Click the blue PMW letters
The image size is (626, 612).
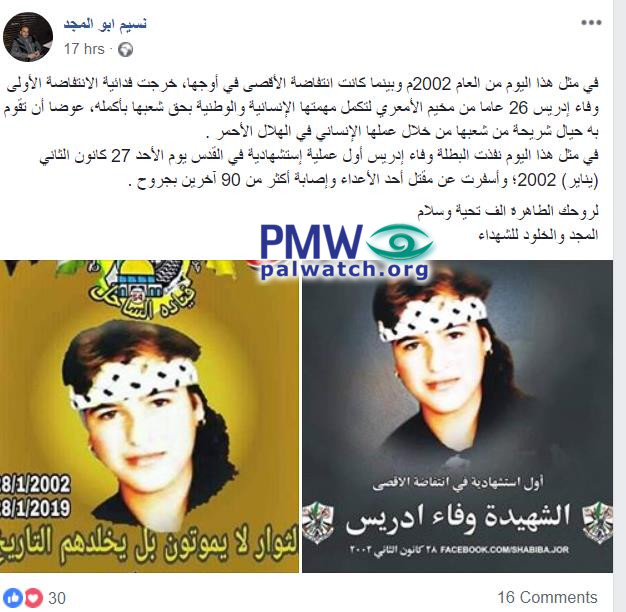coord(311,242)
